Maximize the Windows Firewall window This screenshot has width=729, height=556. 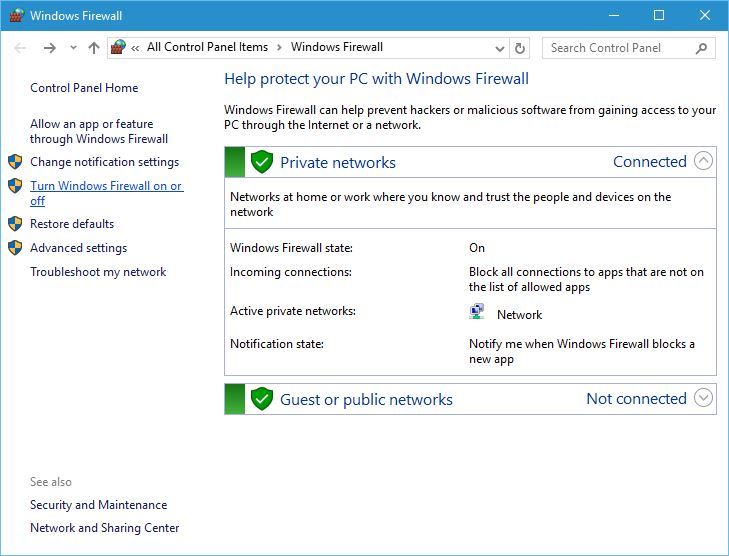(x=659, y=15)
